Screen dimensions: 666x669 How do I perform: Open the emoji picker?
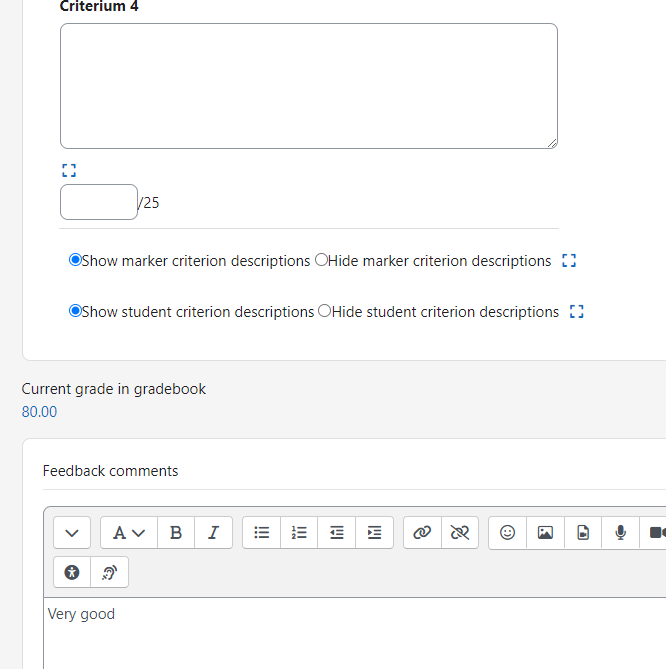[x=508, y=532]
